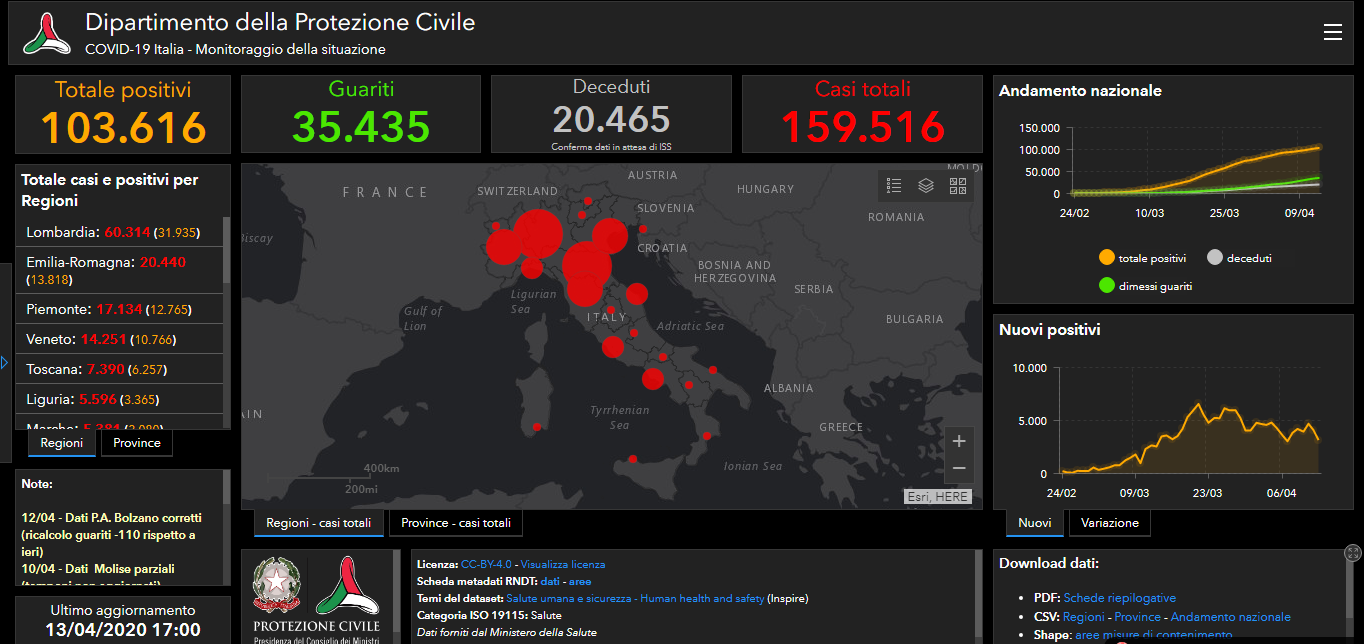Expand the collapsed left side panel arrow
The image size is (1364, 644).
click(5, 362)
